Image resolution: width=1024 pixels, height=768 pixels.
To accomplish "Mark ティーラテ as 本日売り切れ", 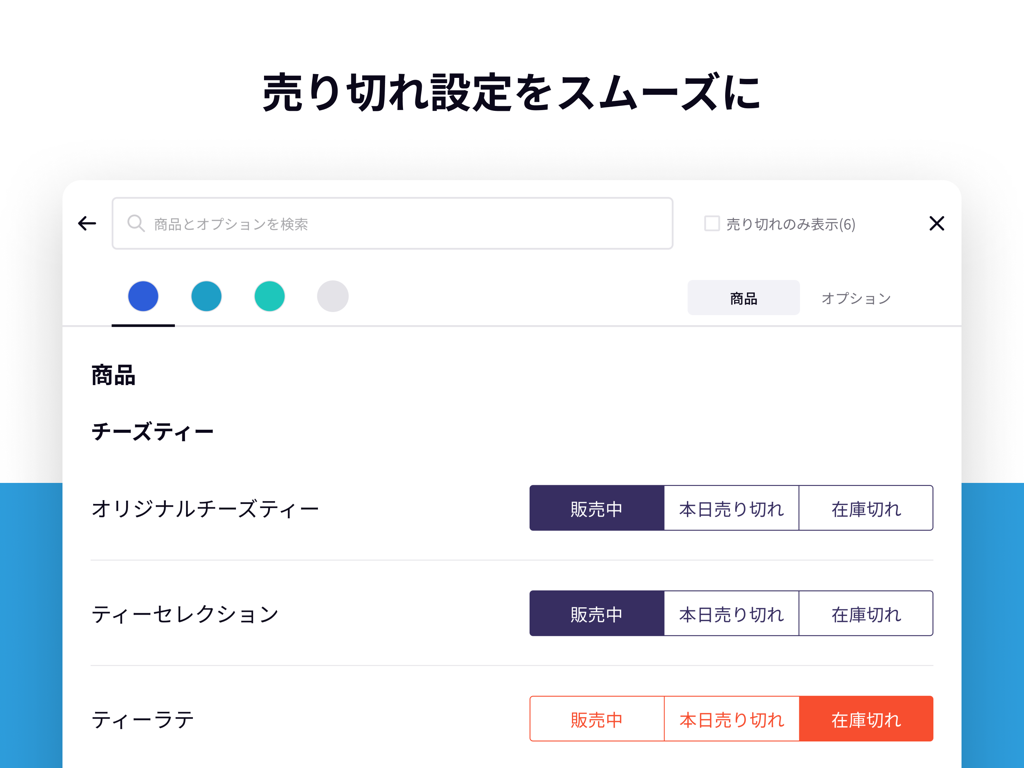I will [731, 719].
